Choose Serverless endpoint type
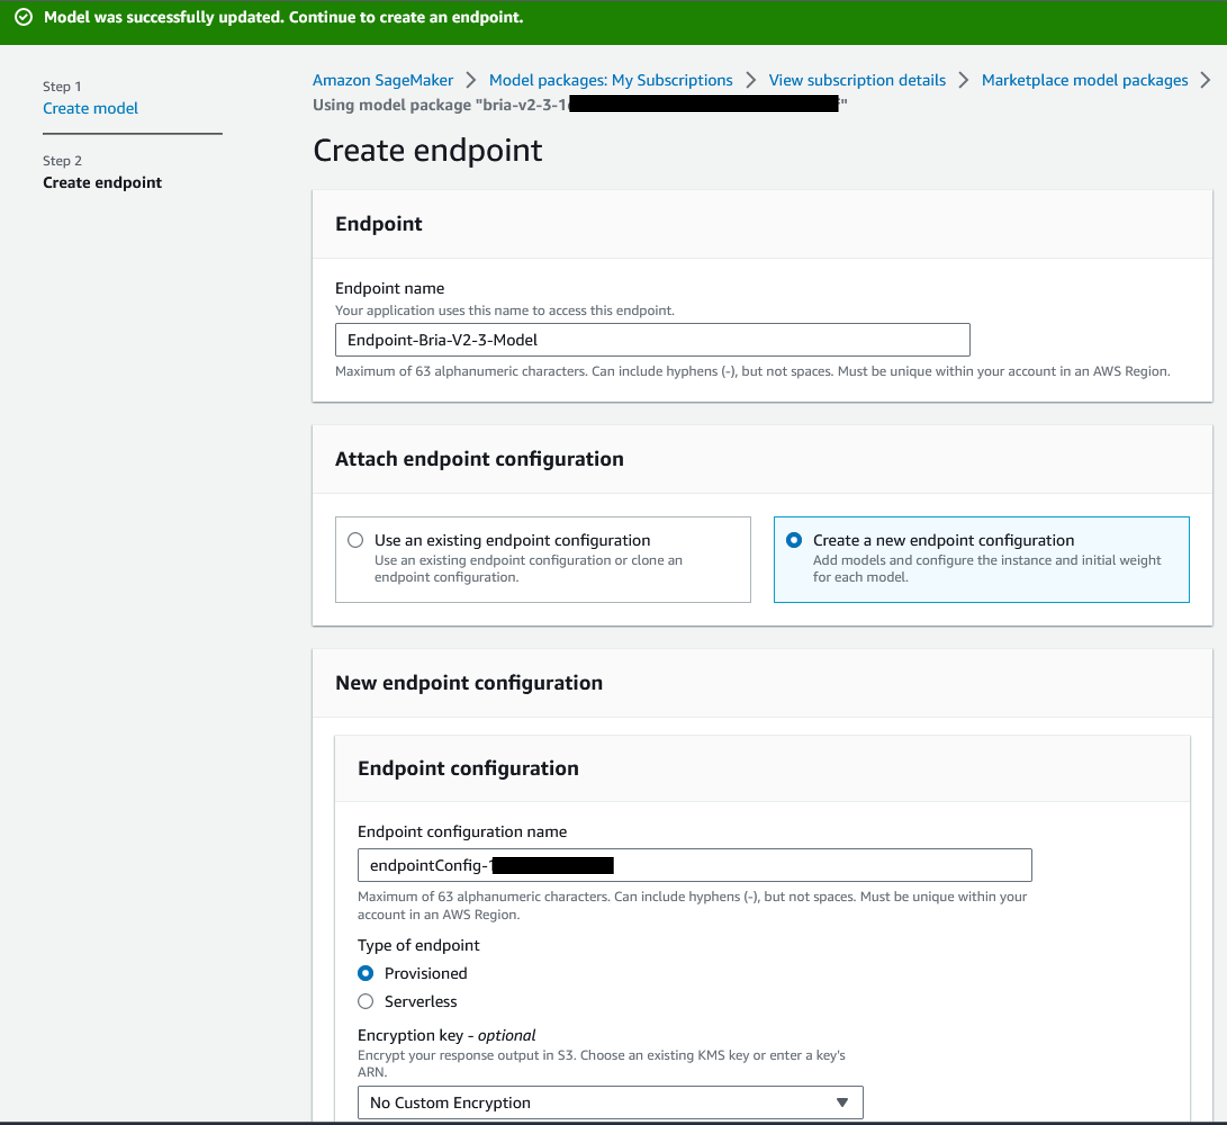1227x1125 pixels. (x=366, y=1001)
